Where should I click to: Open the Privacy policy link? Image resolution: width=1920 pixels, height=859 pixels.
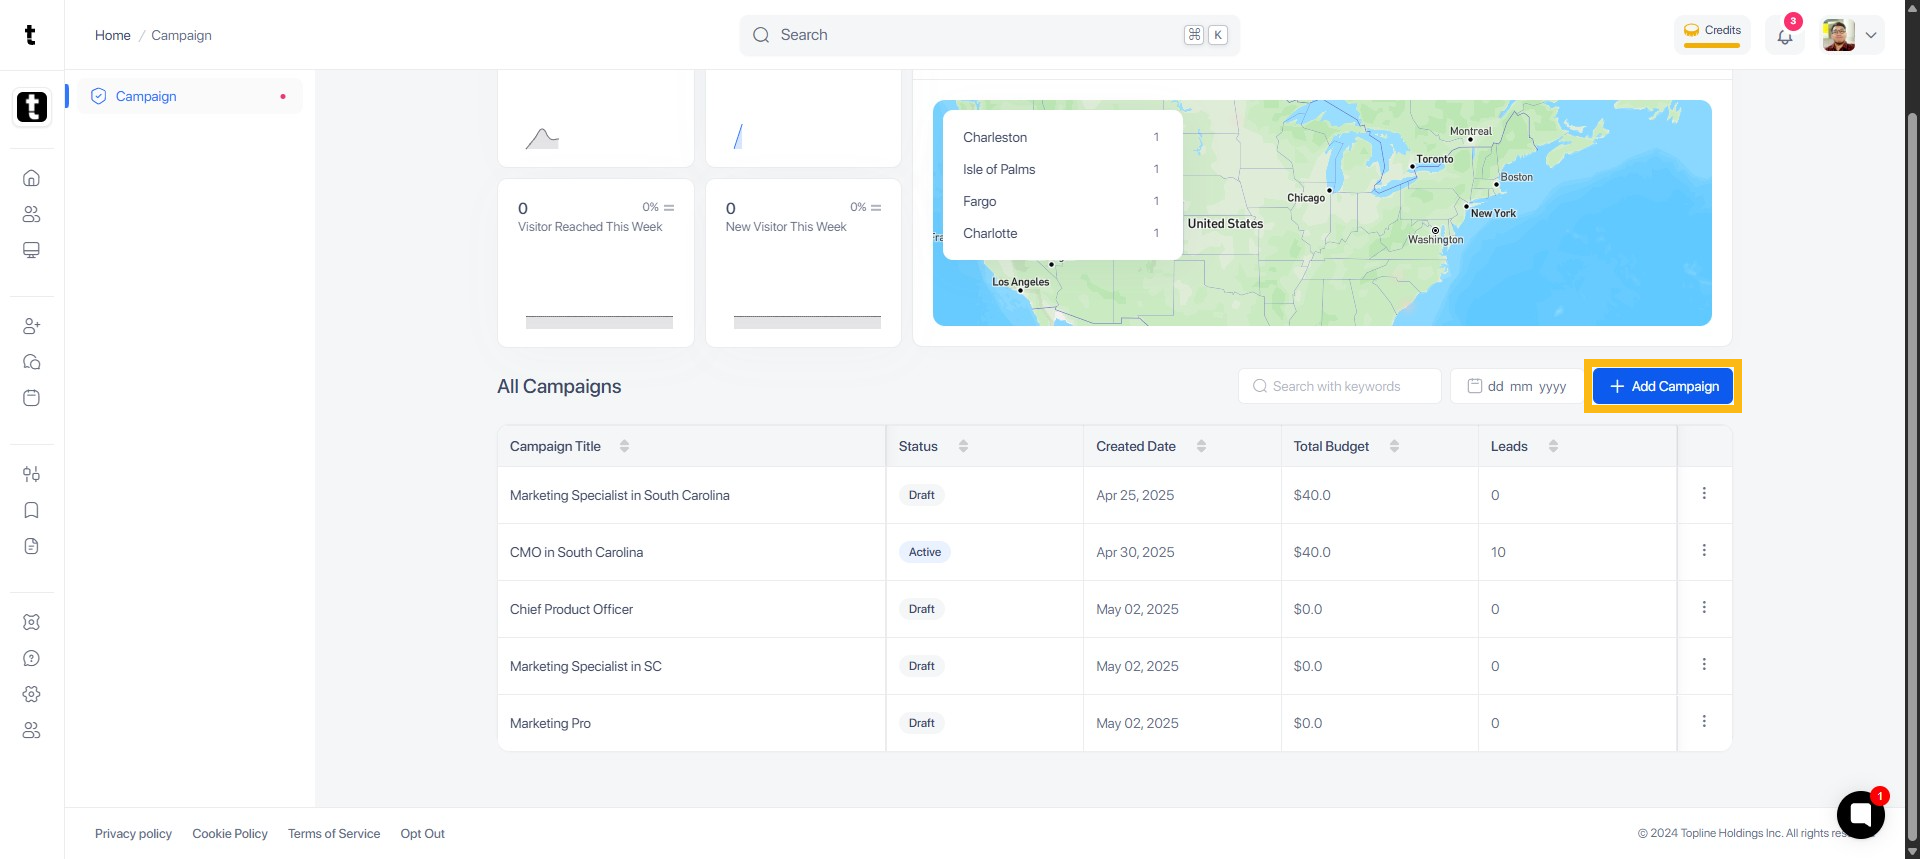133,834
